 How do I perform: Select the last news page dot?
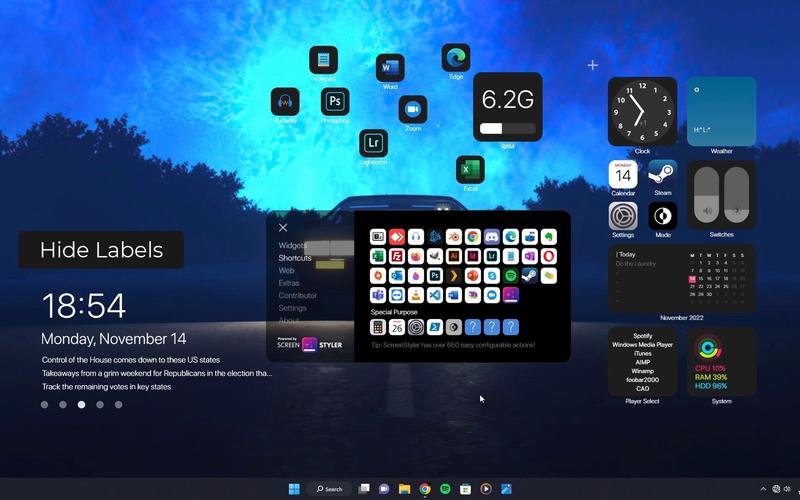[118, 405]
